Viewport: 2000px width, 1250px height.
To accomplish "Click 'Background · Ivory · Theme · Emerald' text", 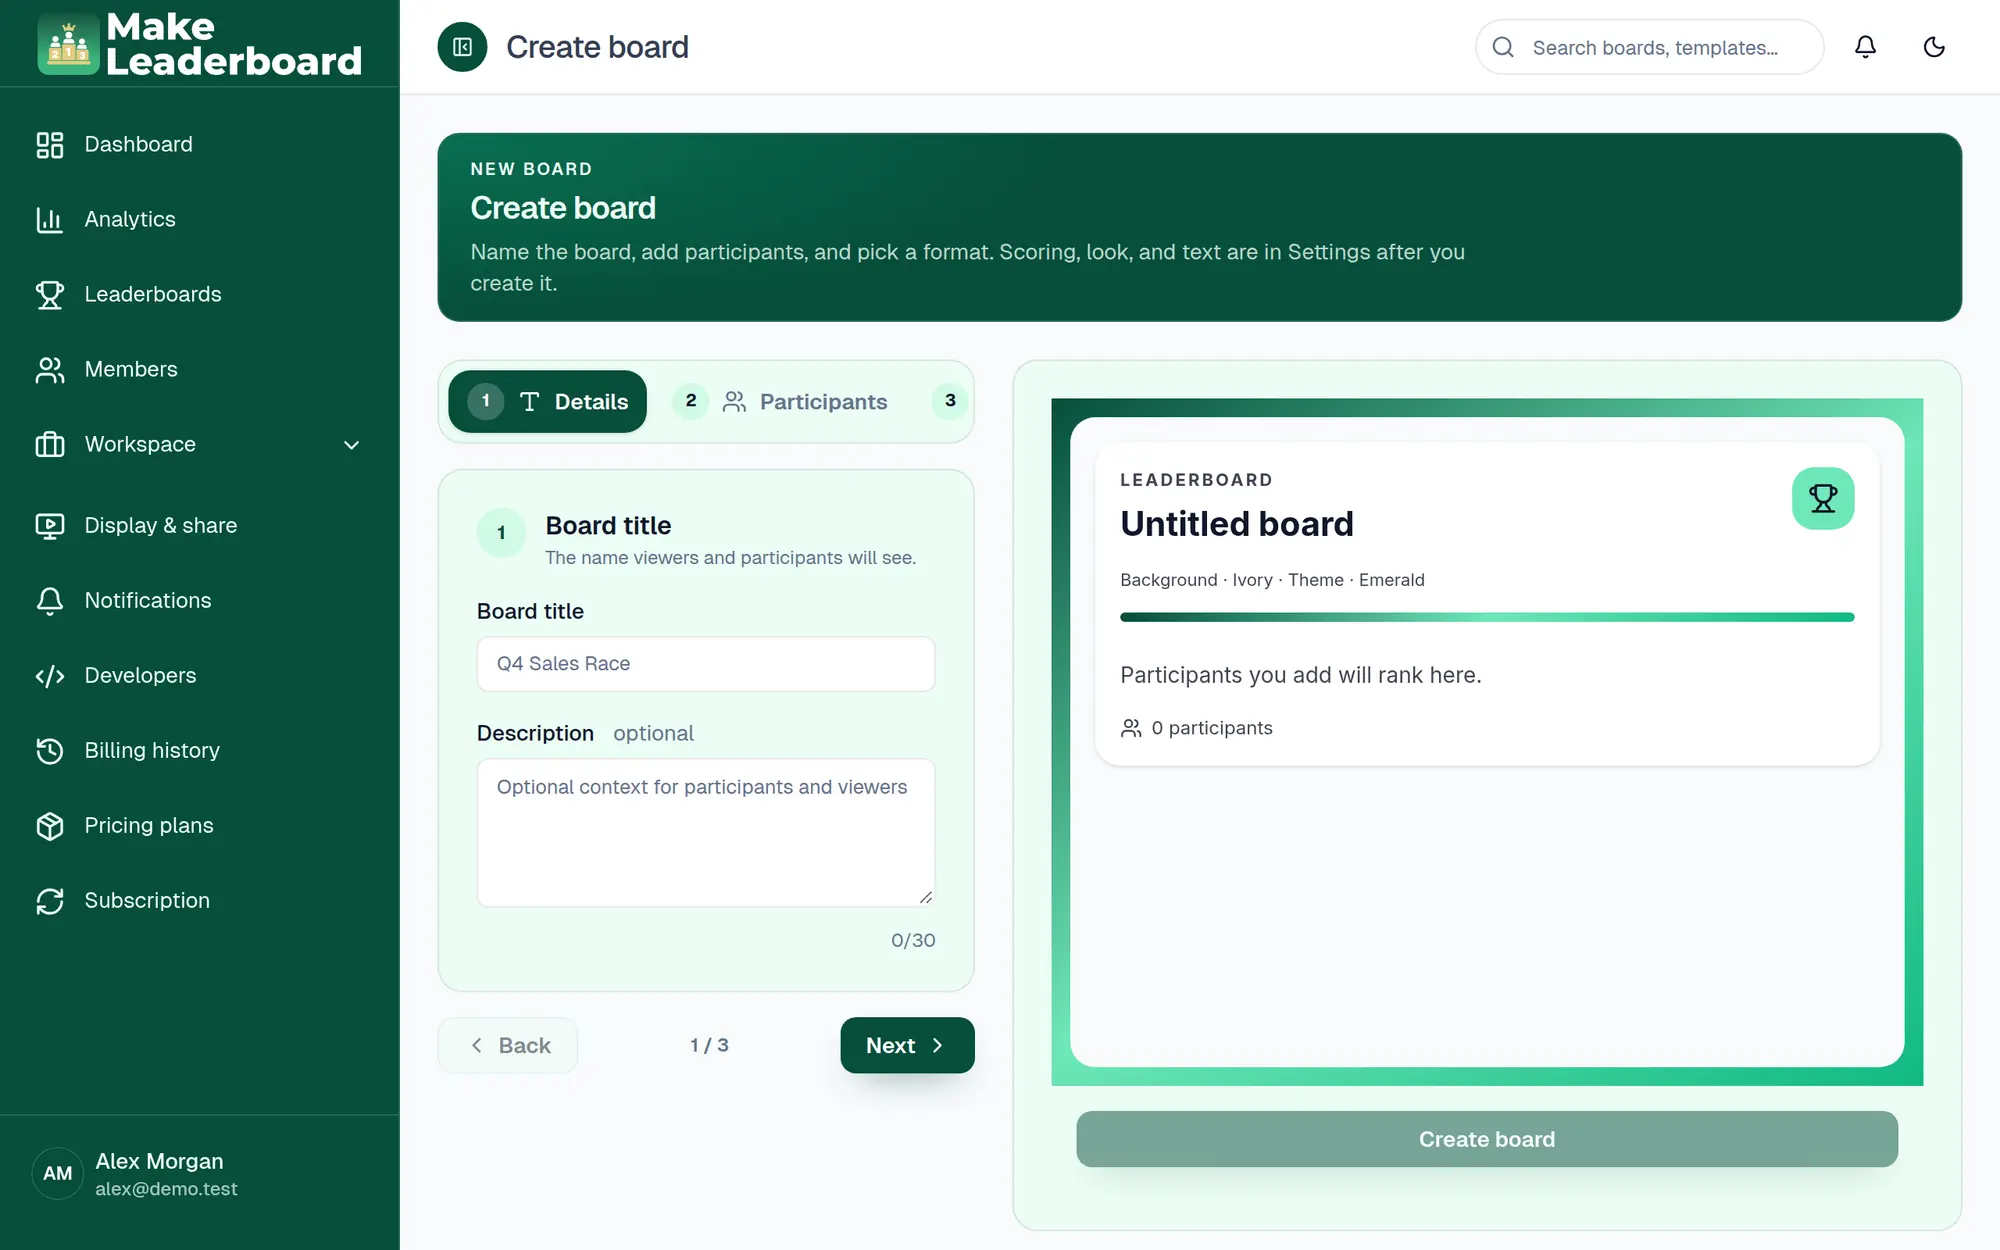I will (1272, 580).
